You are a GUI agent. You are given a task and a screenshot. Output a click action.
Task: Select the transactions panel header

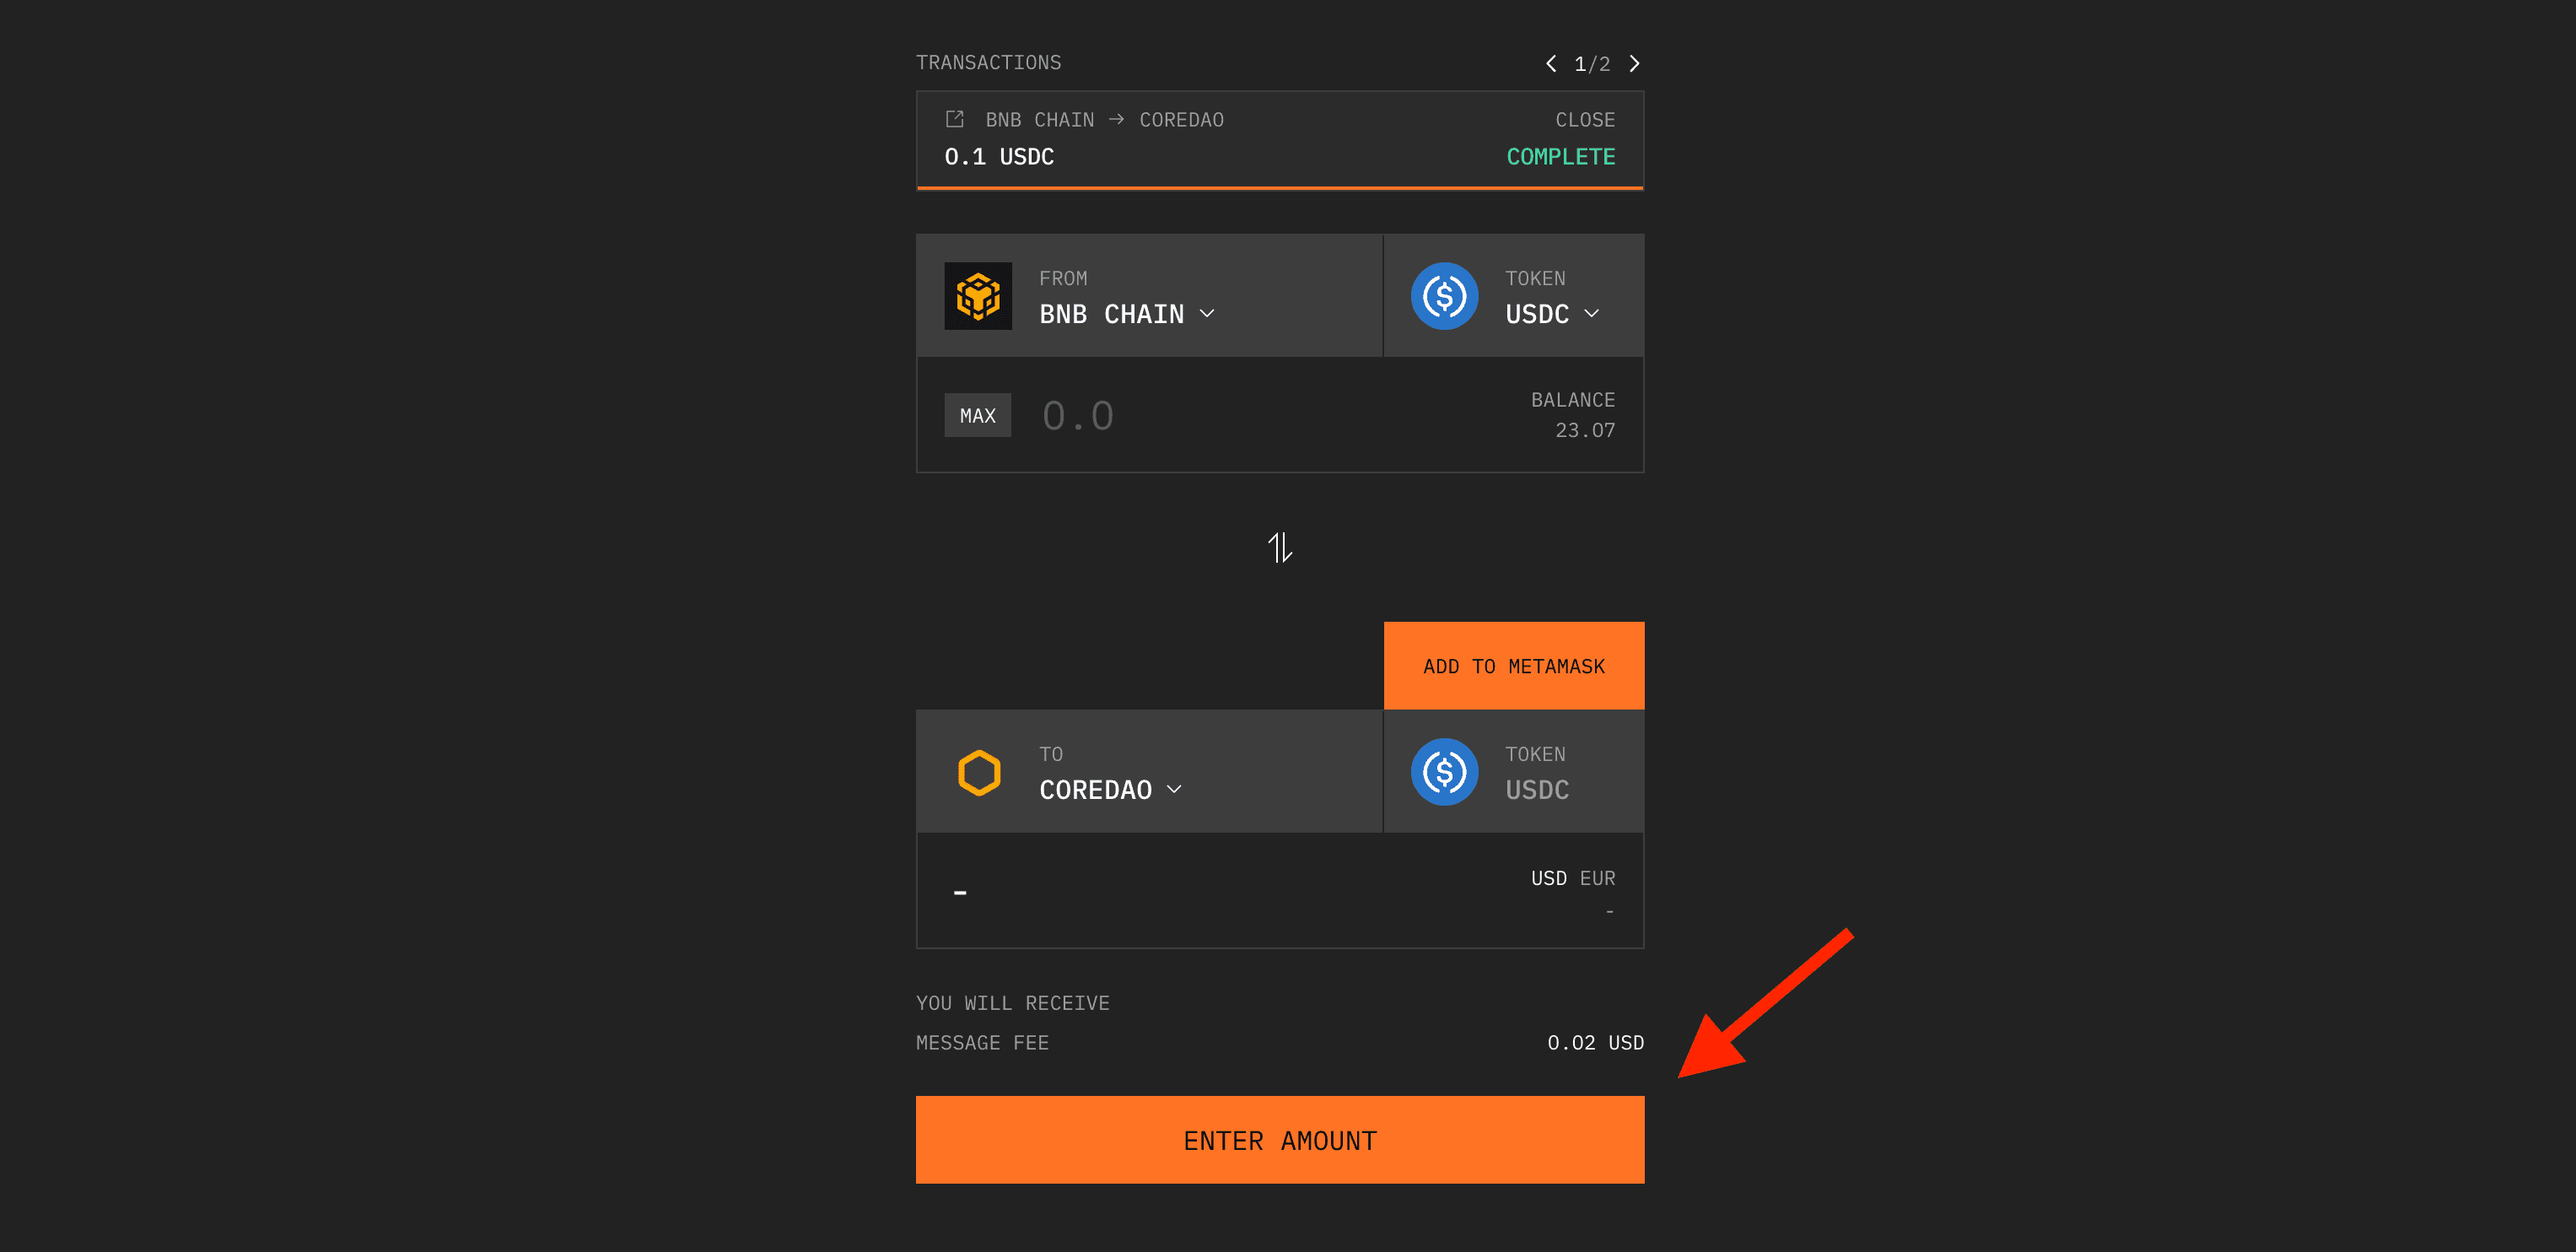[x=1281, y=62]
